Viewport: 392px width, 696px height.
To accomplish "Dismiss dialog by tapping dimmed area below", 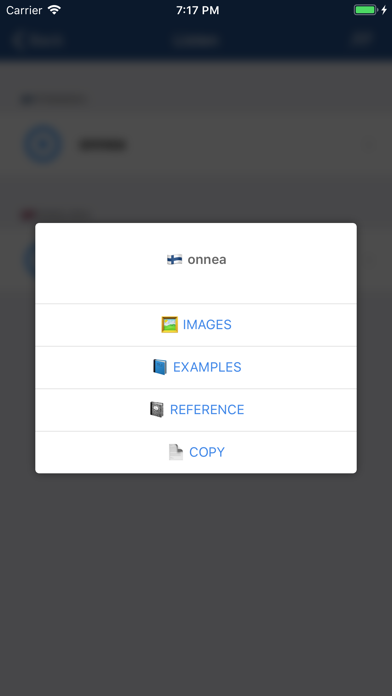I will pos(196,577).
